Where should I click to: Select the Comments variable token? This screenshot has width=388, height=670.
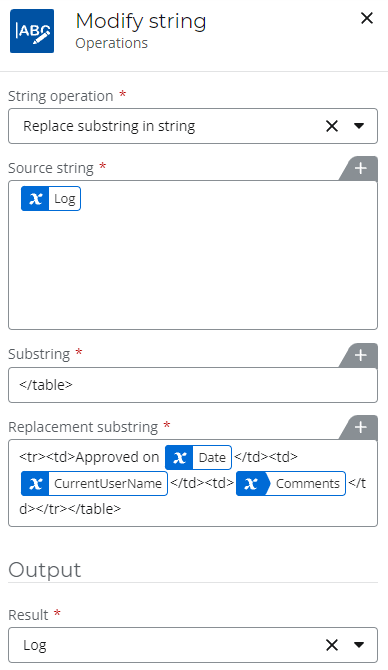point(291,483)
